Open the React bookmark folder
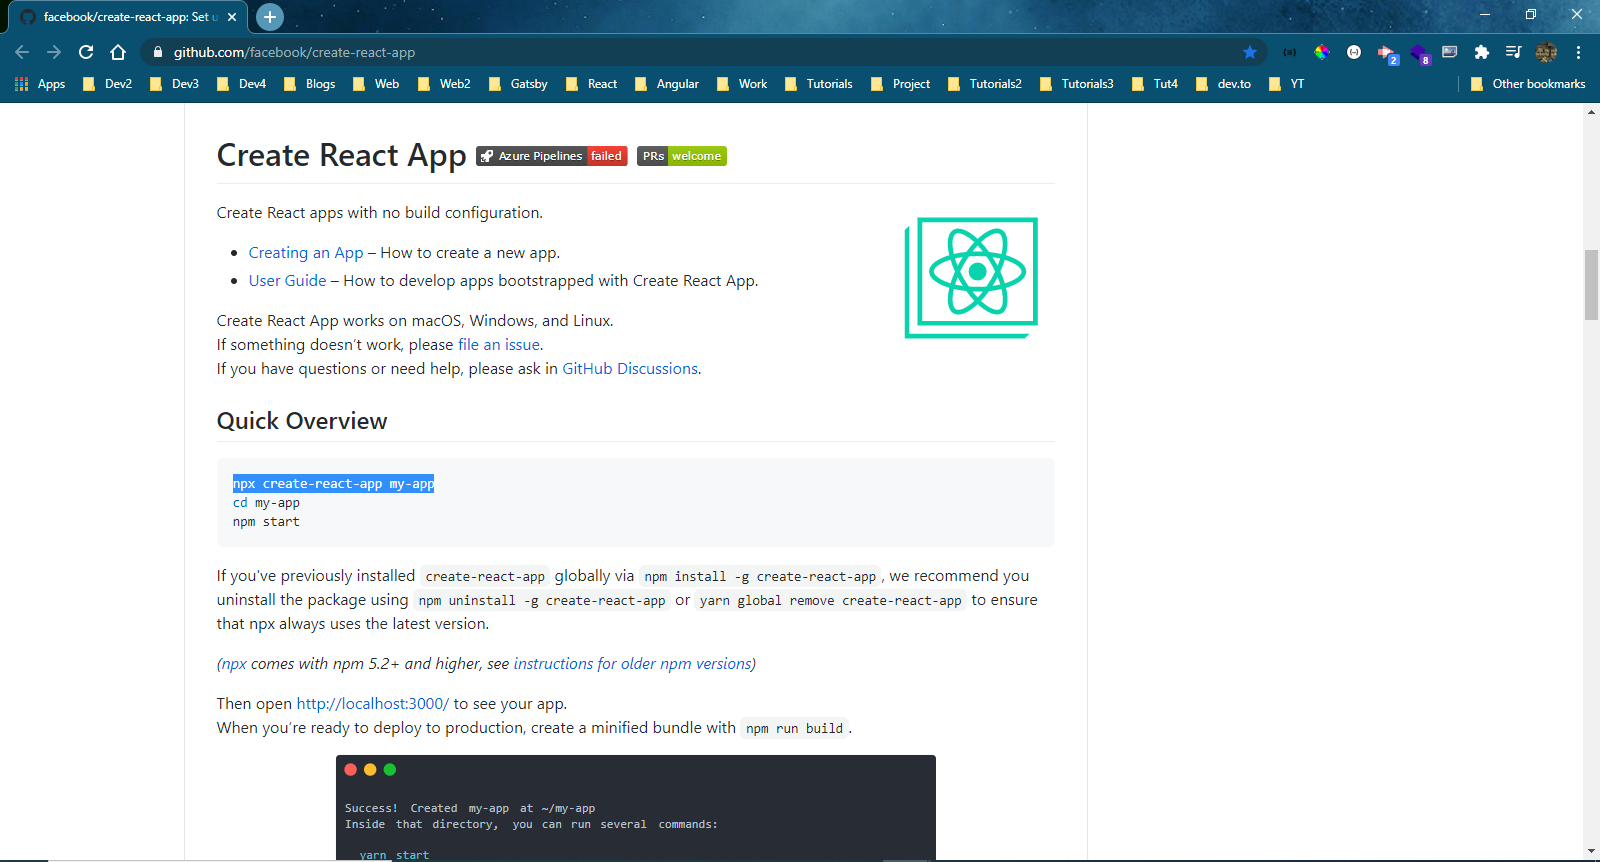Image resolution: width=1600 pixels, height=862 pixels. point(592,84)
